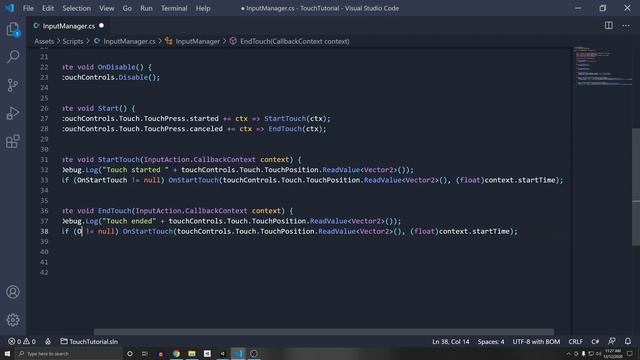Open Assets breadcrumb dropdown
The height and width of the screenshot is (360, 640).
[44, 41]
